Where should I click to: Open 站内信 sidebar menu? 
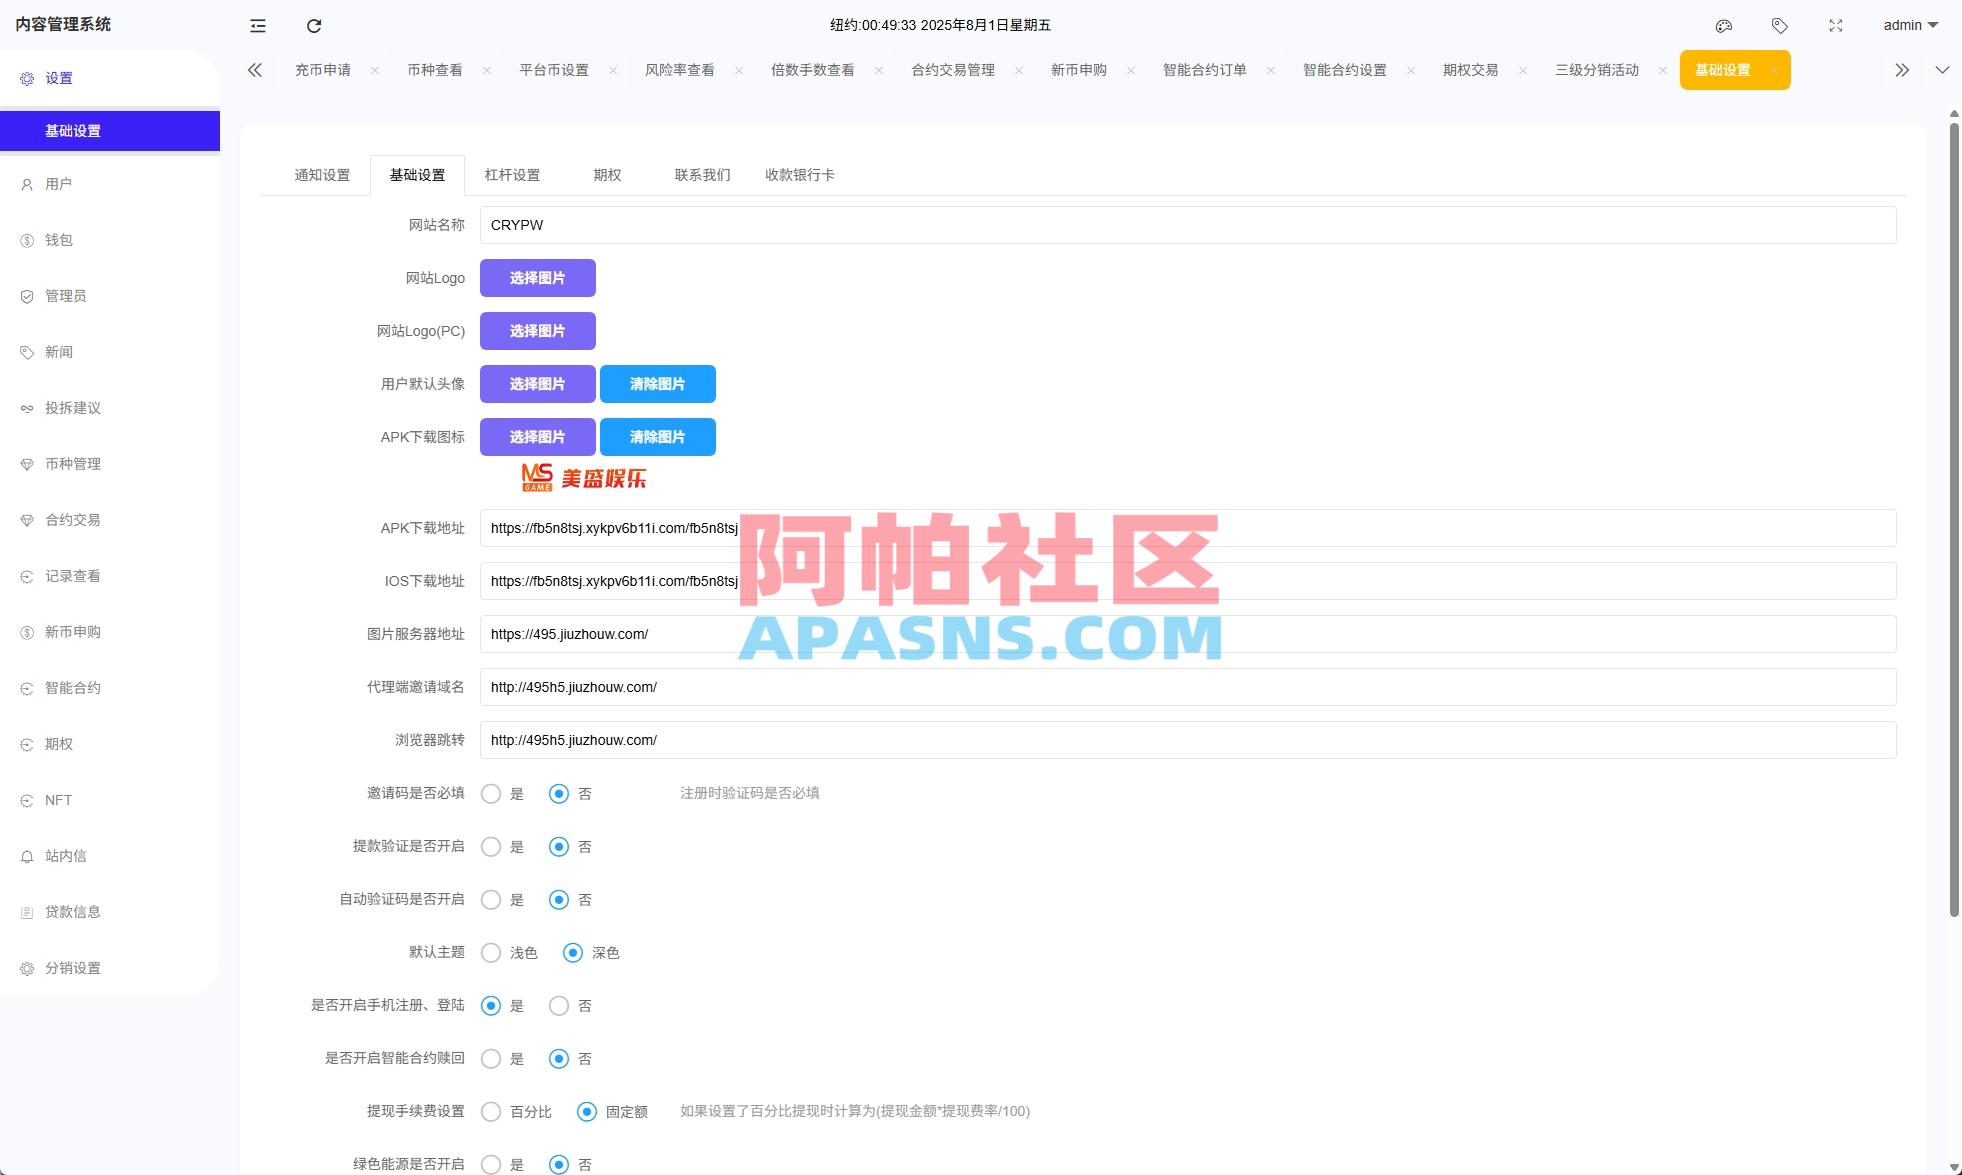point(110,856)
